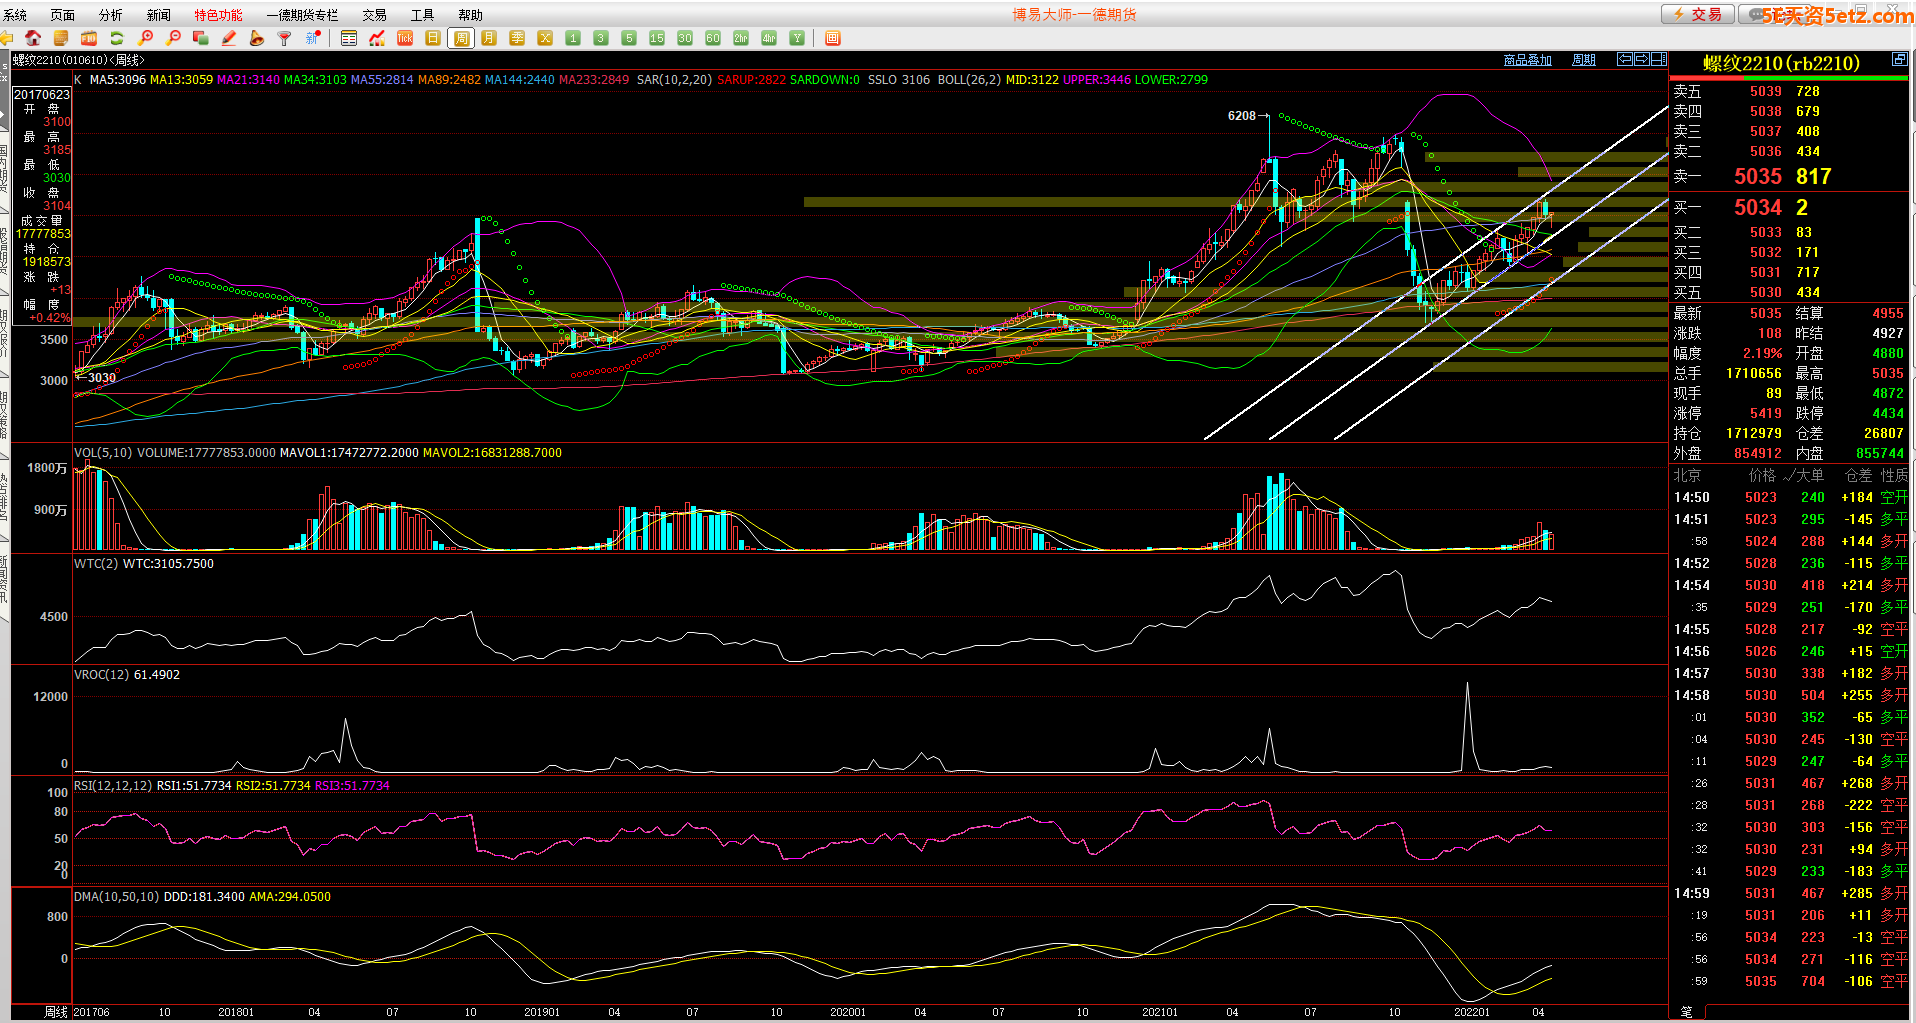Move chart to next with right arrow box
Viewport: 1916px width, 1023px height.
point(1641,59)
